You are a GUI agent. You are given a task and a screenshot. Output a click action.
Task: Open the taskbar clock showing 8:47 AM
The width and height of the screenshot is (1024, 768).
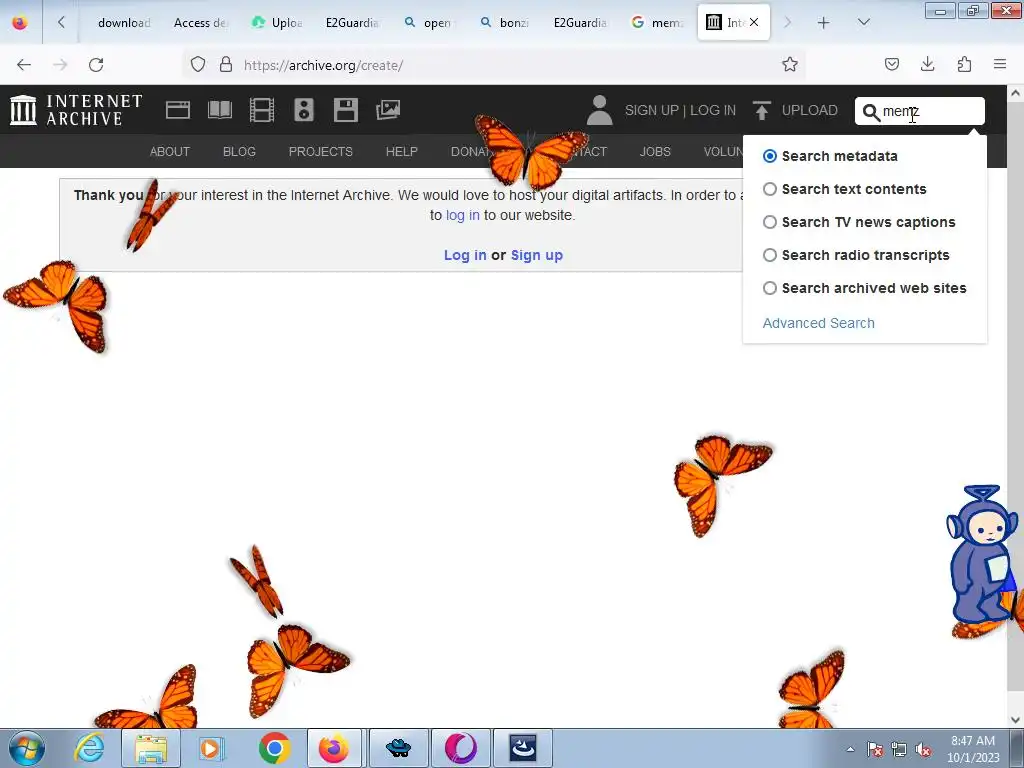coord(972,749)
